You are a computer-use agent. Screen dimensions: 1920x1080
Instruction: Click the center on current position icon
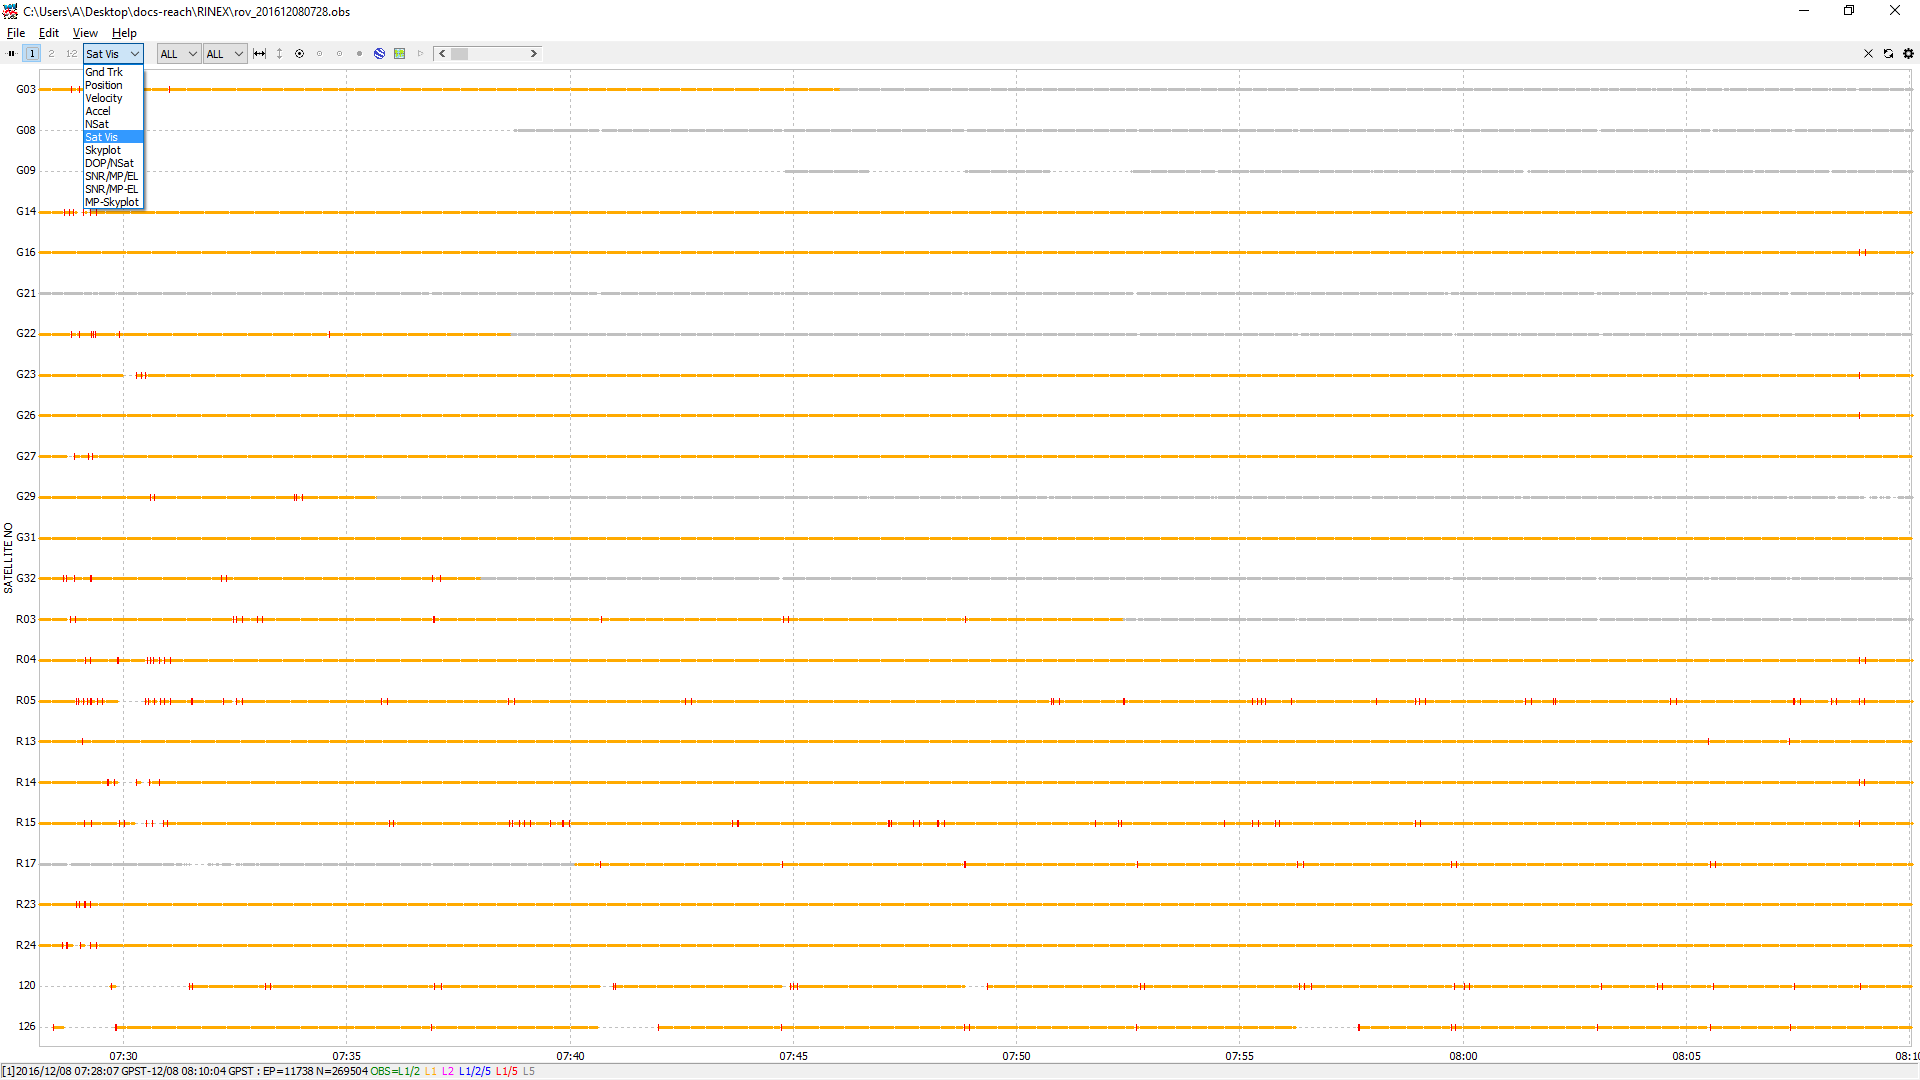[x=299, y=54]
